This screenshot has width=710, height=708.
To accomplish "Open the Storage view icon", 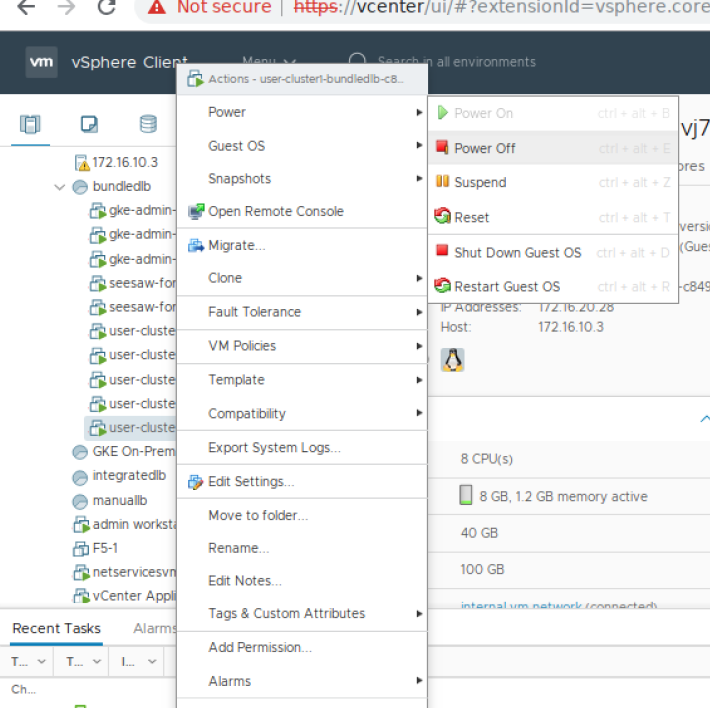I will click(x=148, y=124).
